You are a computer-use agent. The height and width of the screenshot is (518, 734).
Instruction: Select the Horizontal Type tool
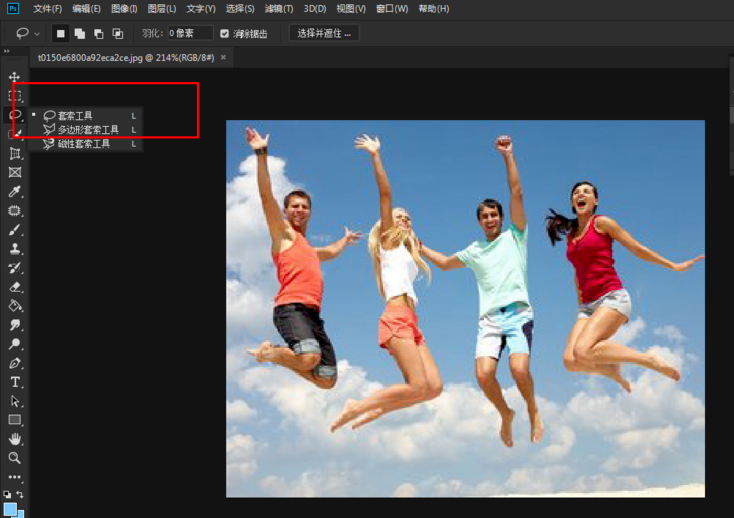15,382
